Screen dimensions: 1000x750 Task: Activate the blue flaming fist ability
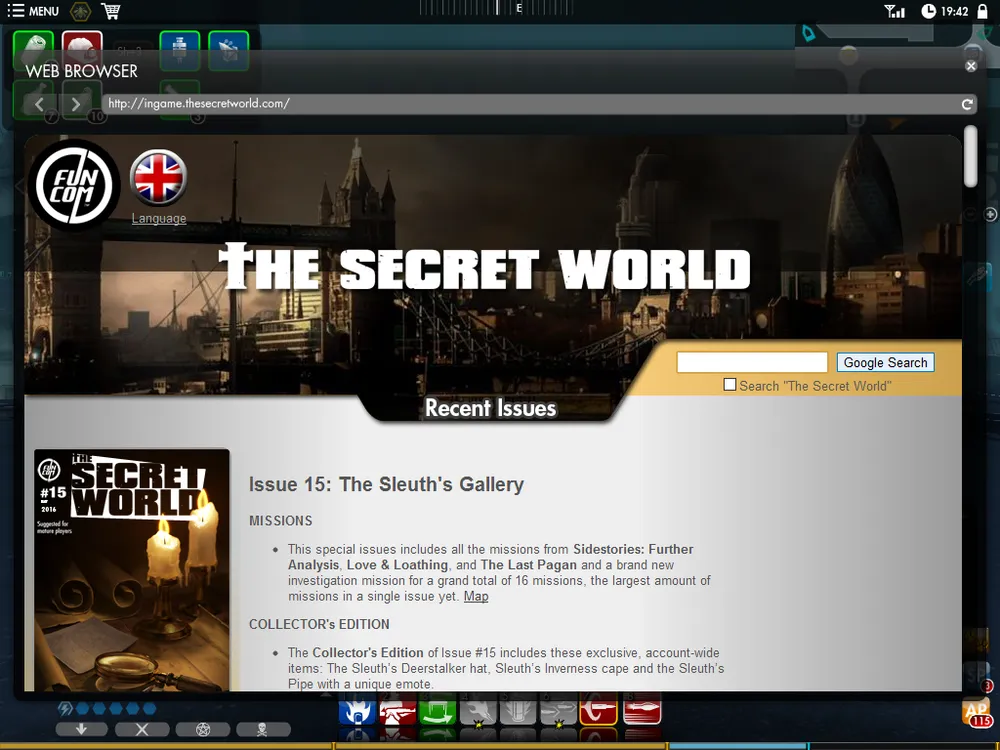[357, 710]
